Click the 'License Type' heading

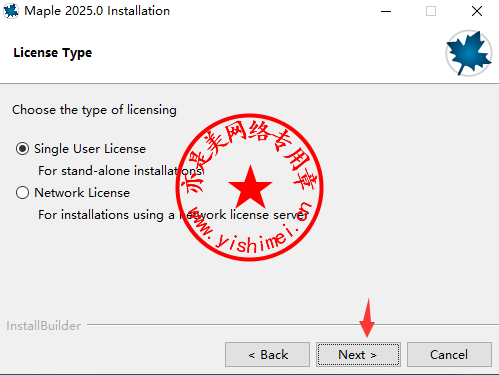click(x=53, y=53)
